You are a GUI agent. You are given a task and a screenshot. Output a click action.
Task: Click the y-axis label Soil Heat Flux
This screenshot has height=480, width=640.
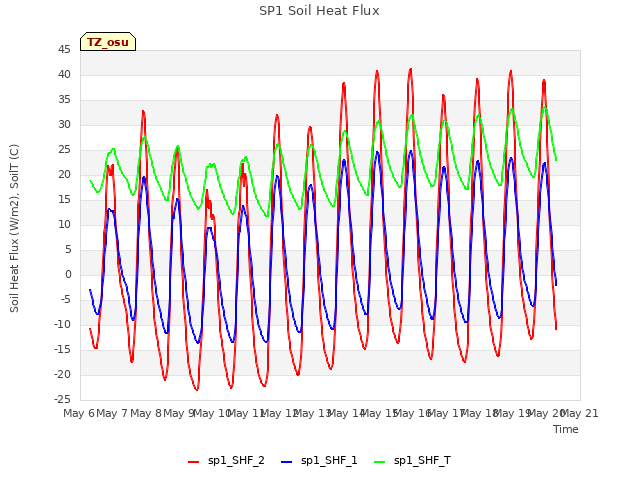click(14, 228)
